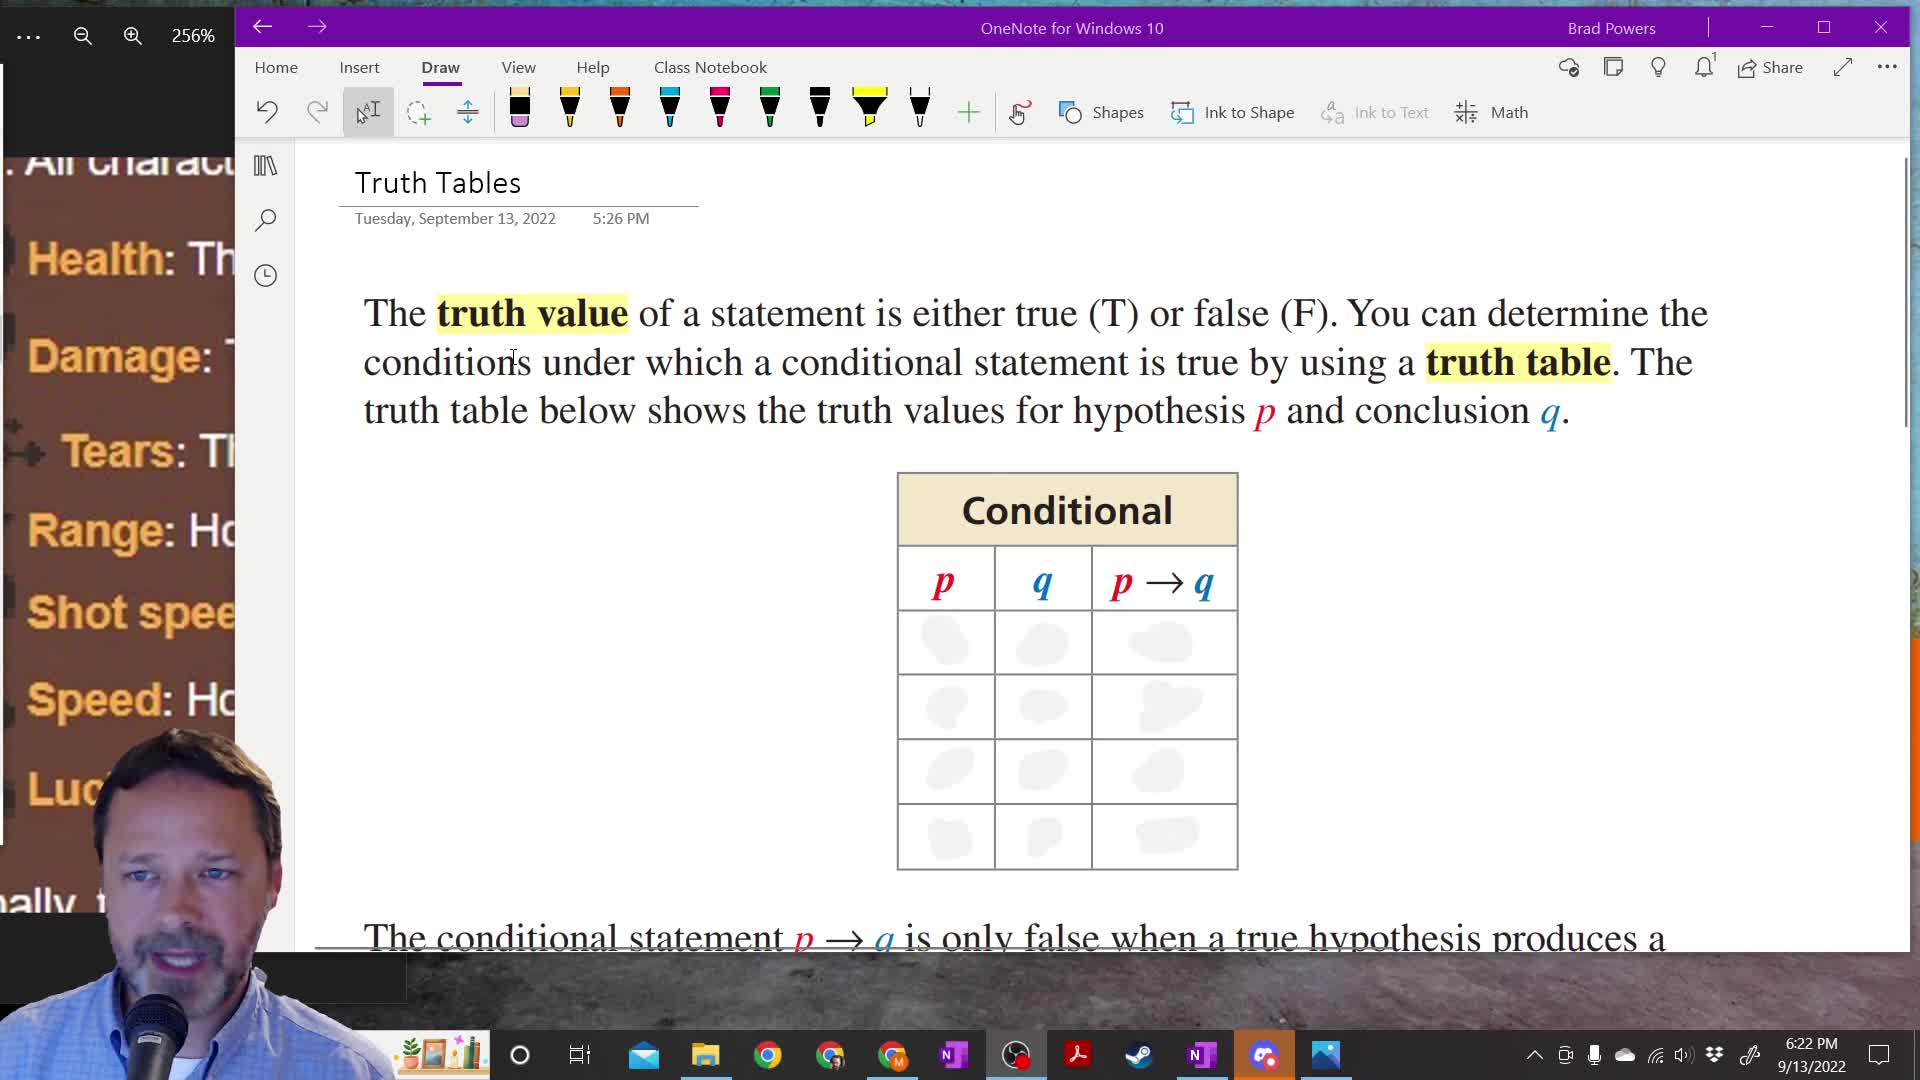The width and height of the screenshot is (1920, 1080).
Task: Zoom out in the Photos window
Action: 83,36
